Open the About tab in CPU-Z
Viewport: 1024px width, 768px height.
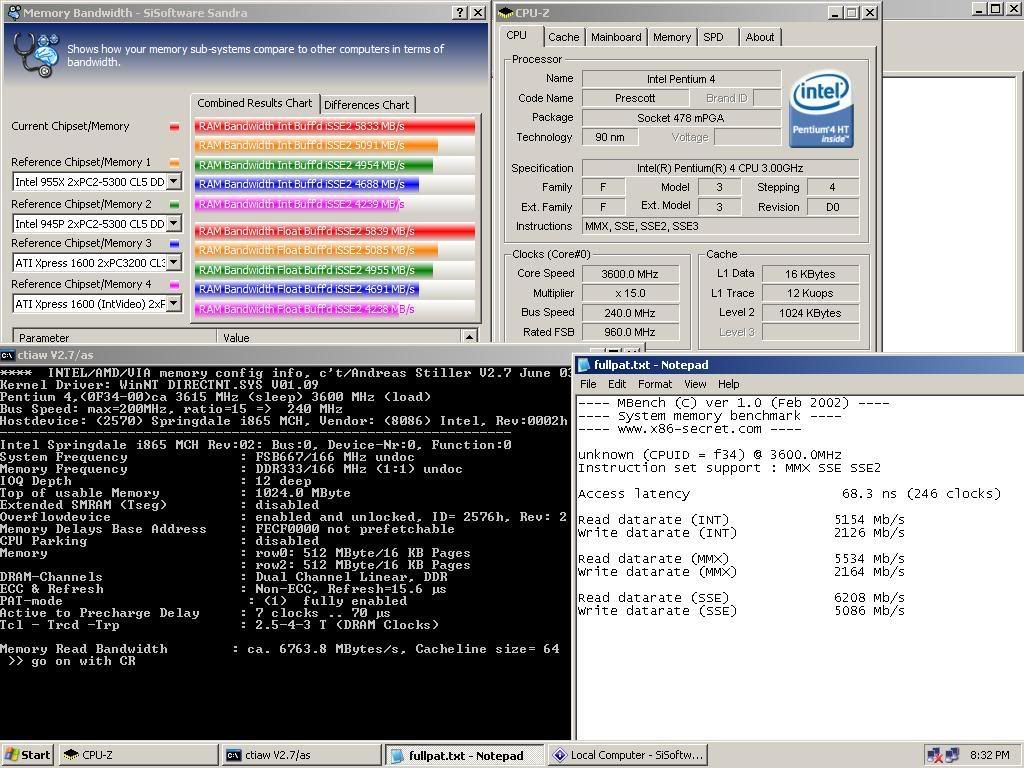point(760,37)
